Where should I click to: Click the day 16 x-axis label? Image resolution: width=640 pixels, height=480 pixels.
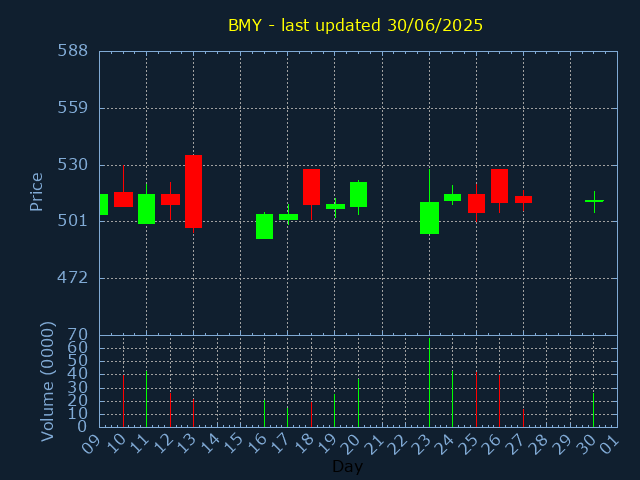(256, 443)
